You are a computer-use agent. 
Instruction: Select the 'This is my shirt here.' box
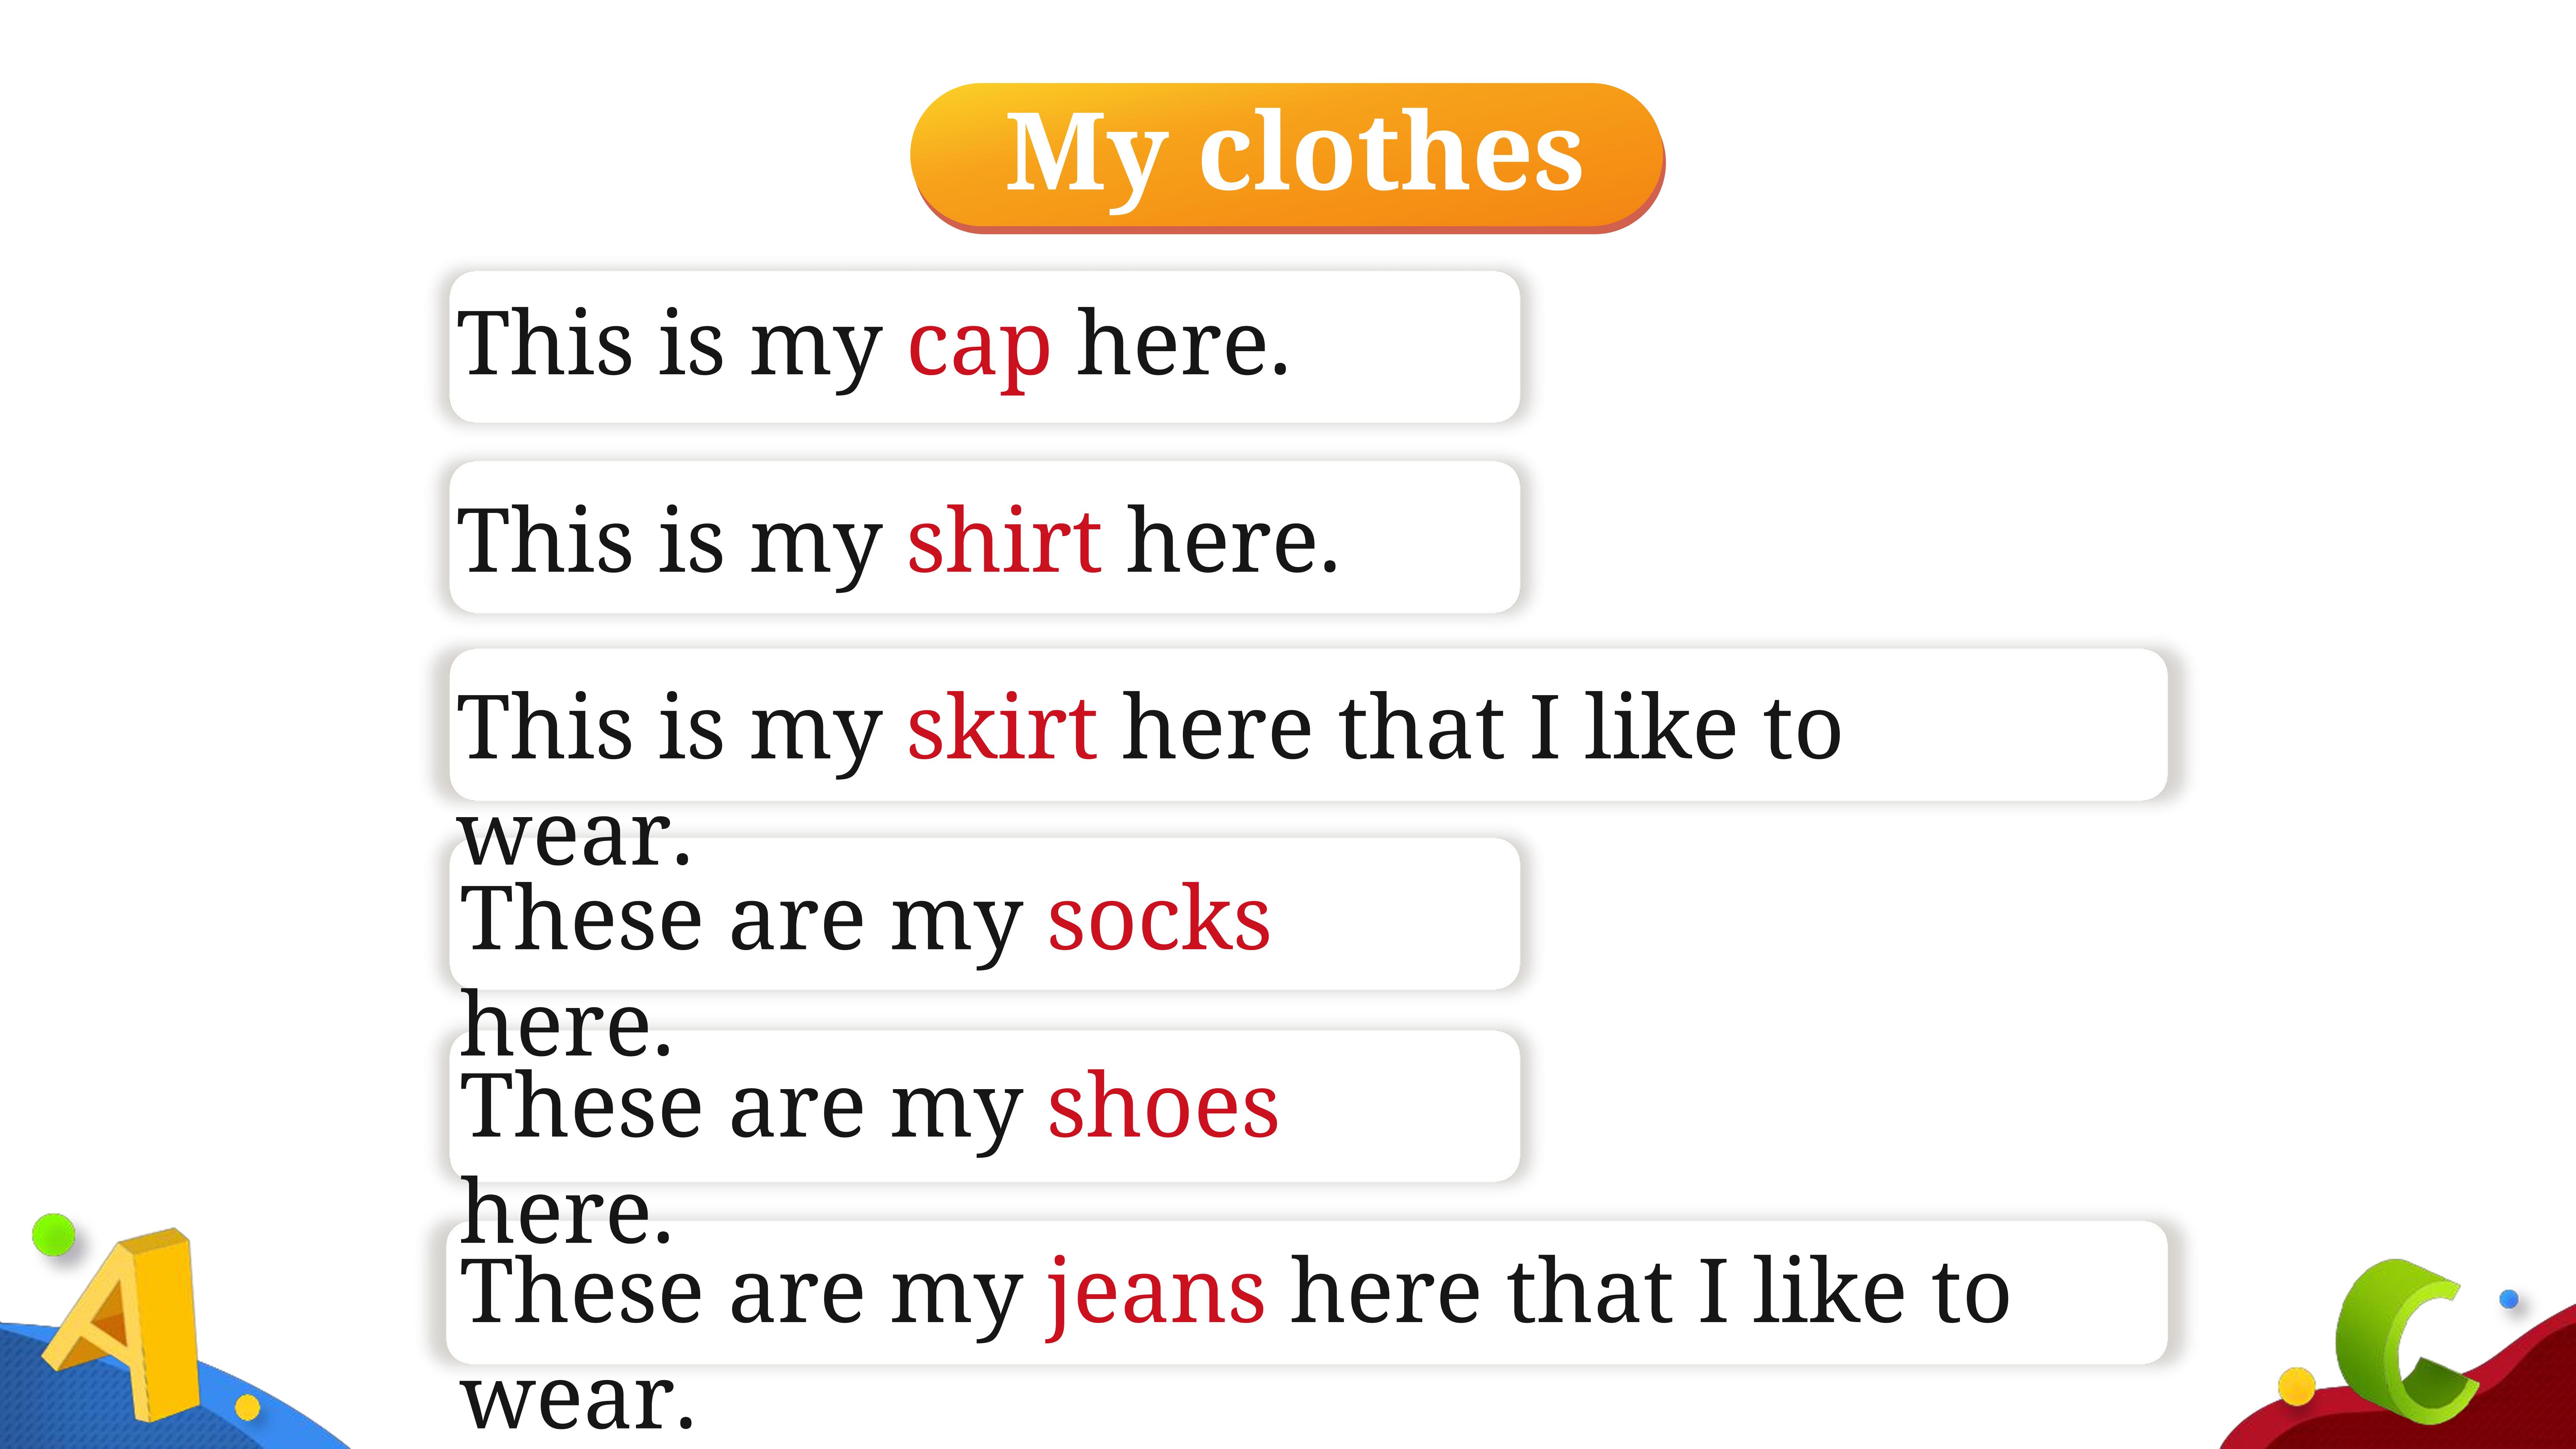pos(985,537)
